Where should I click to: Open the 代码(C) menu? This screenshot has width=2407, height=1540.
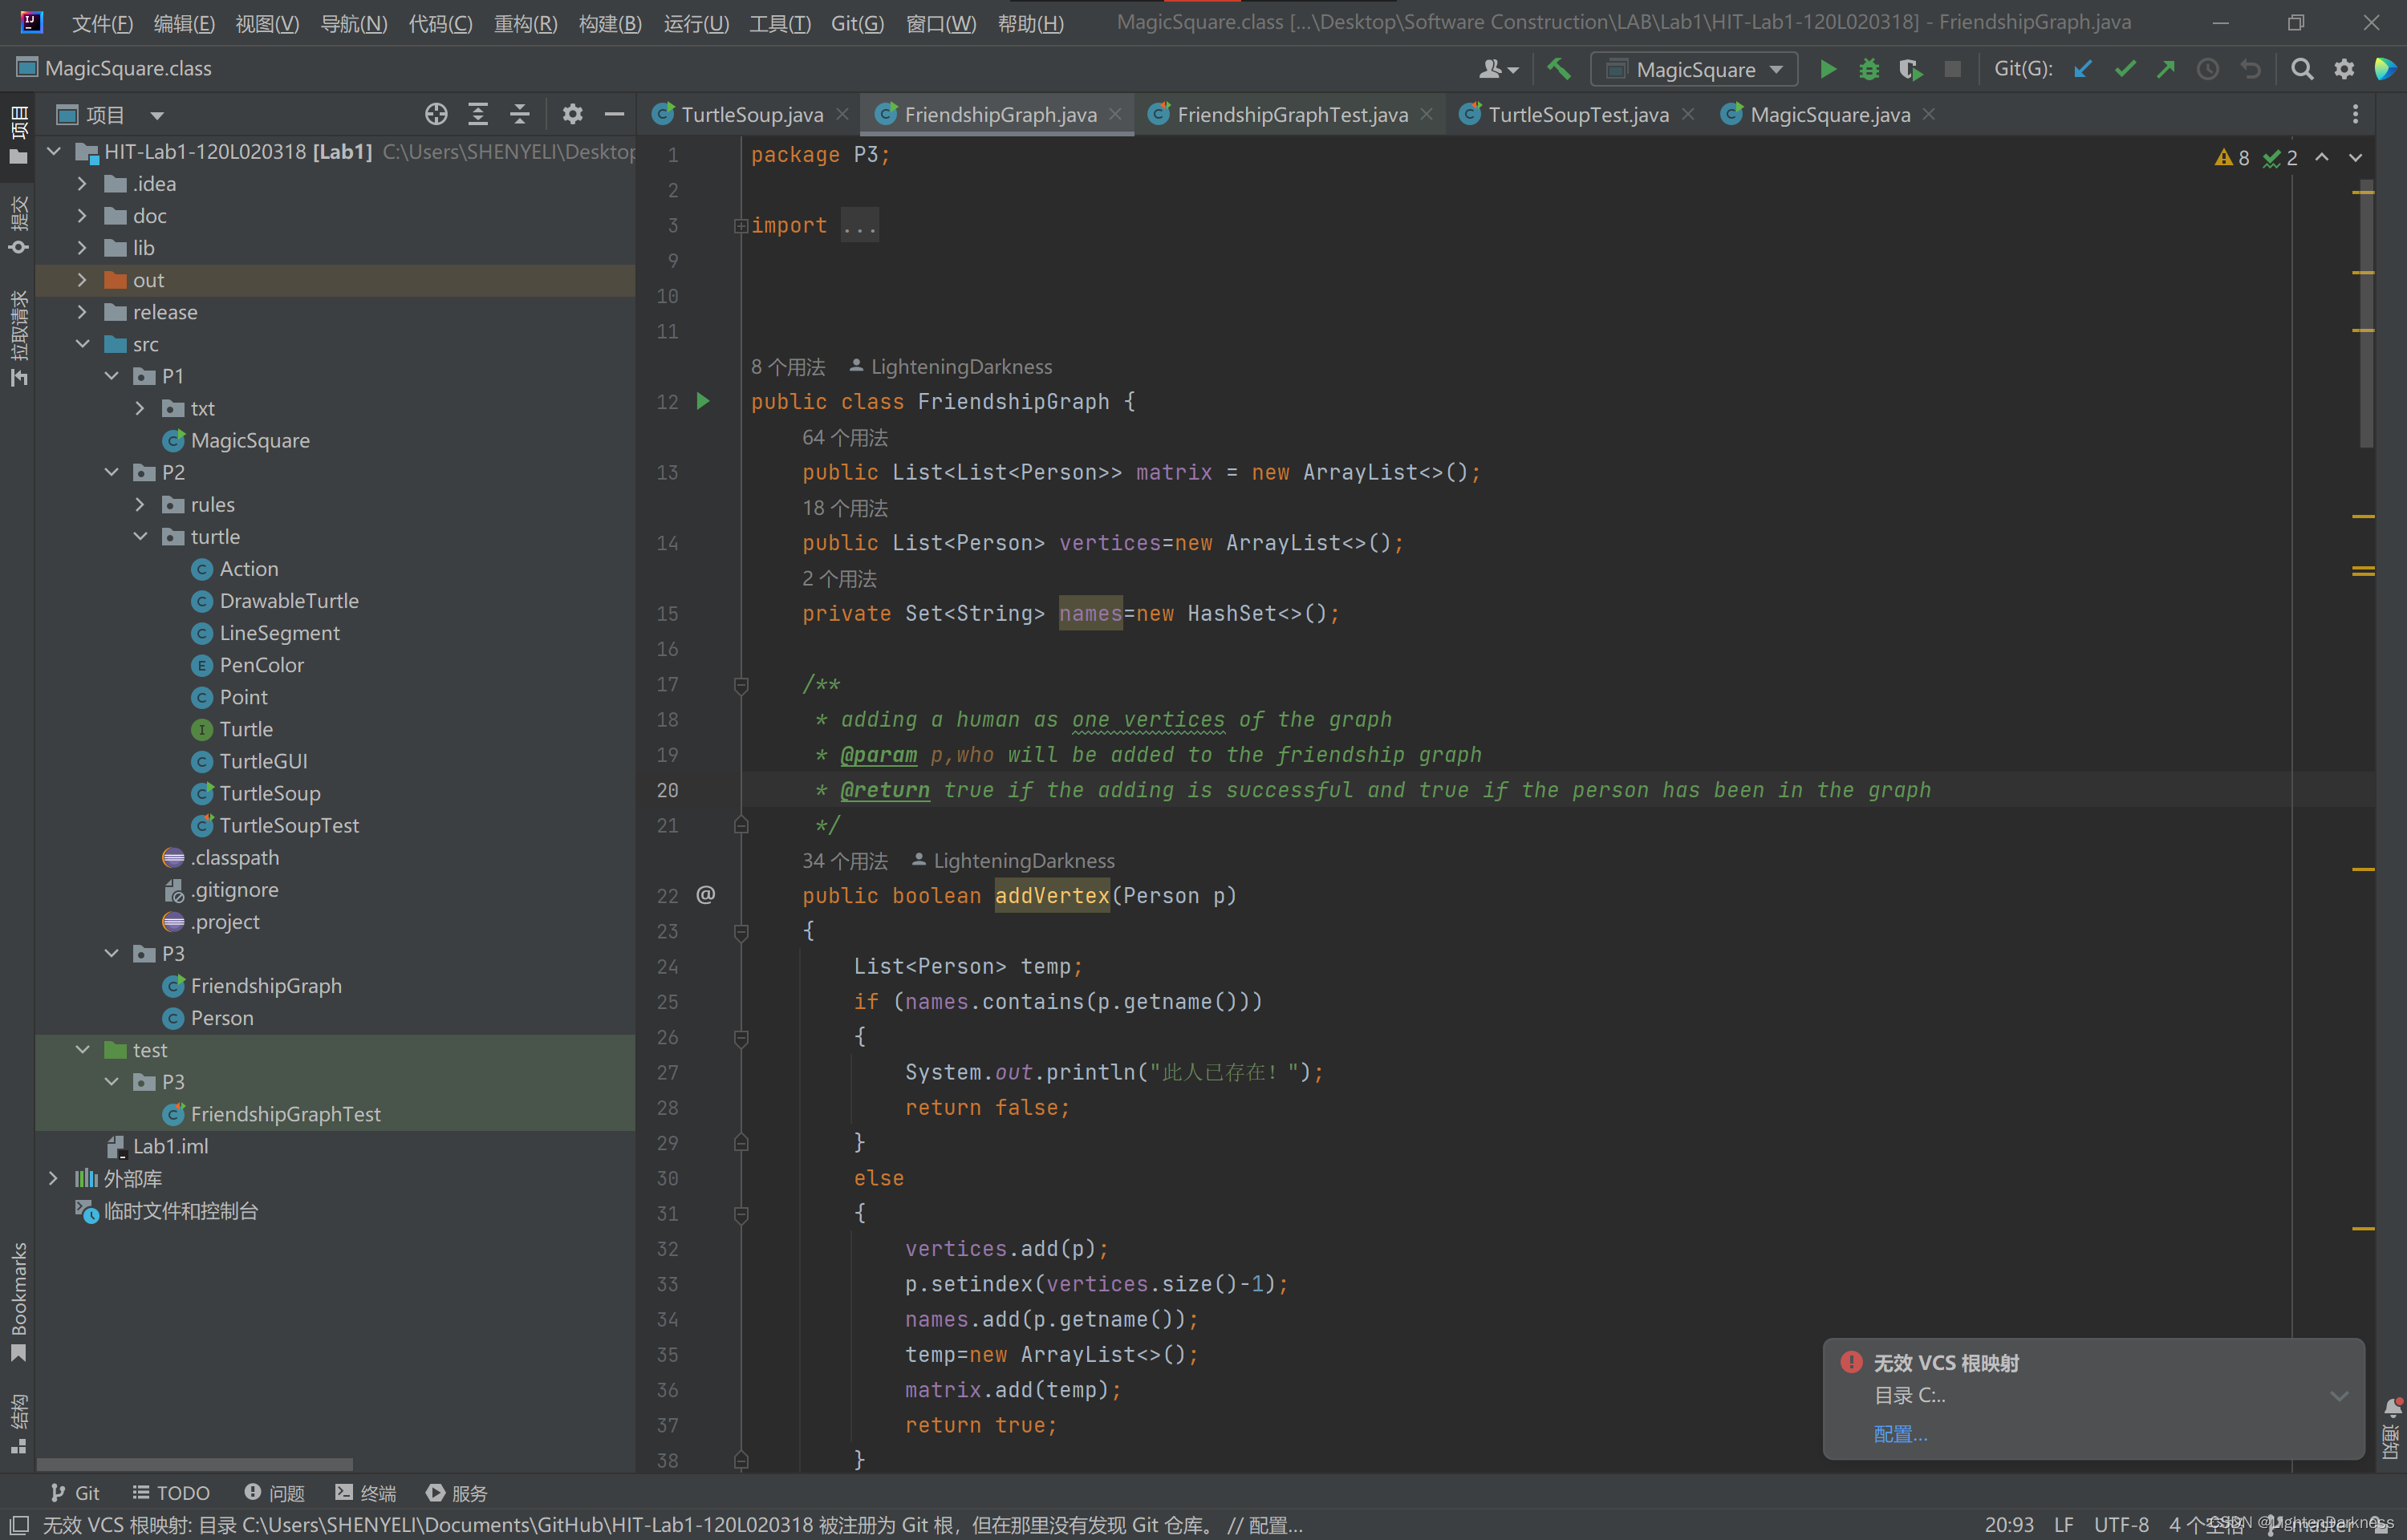tap(440, 23)
